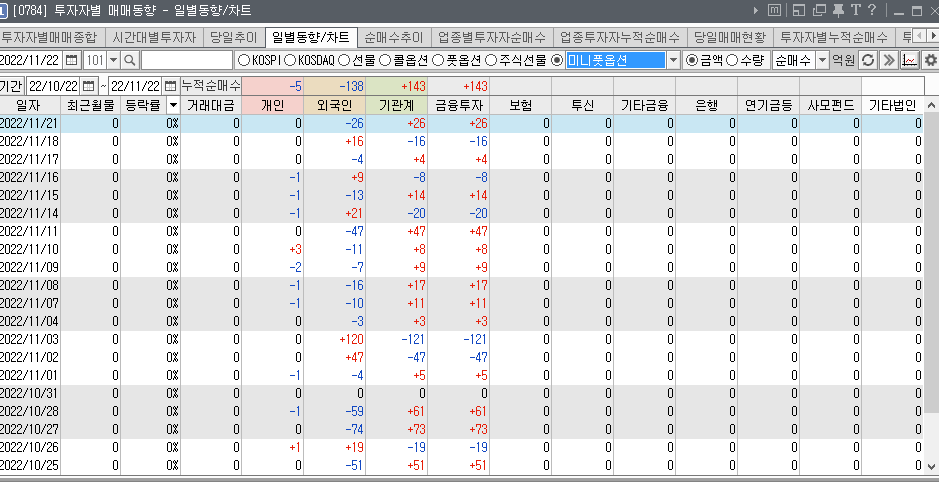Expand the 미니풋옵션 dropdown list
Image resolution: width=939 pixels, height=482 pixels.
(x=673, y=60)
